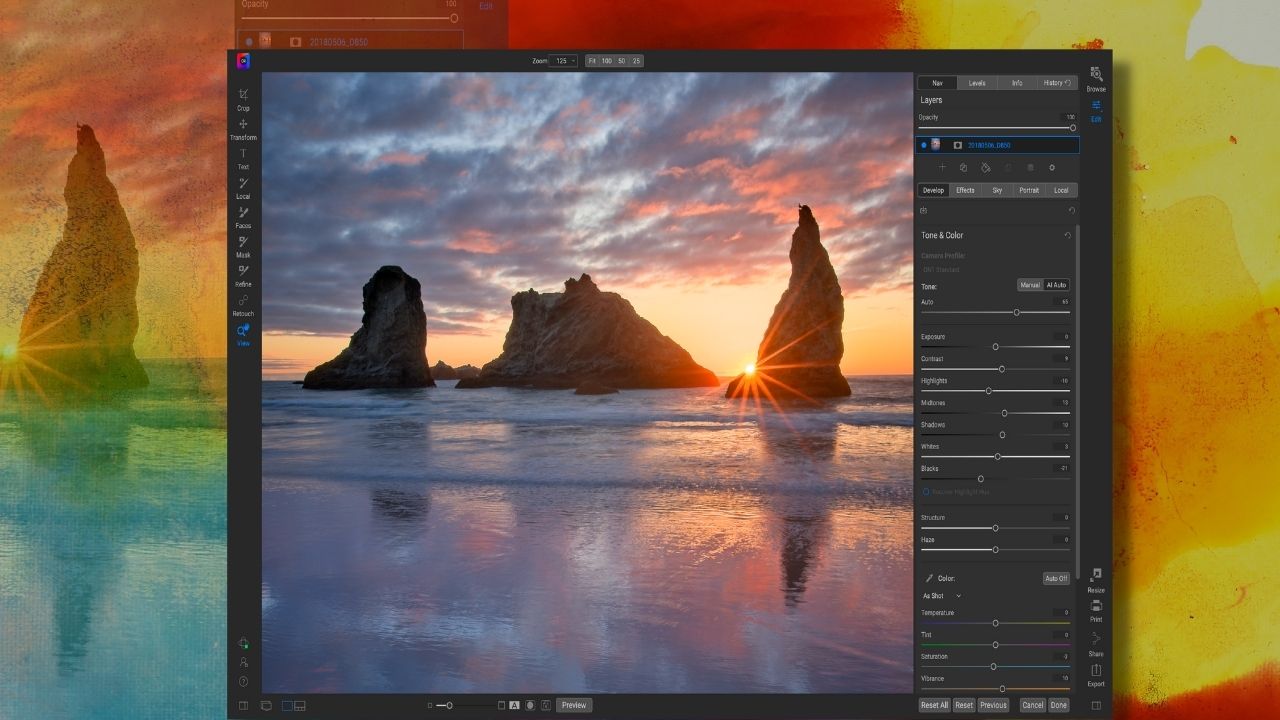Add a new layer with plus icon

click(942, 168)
